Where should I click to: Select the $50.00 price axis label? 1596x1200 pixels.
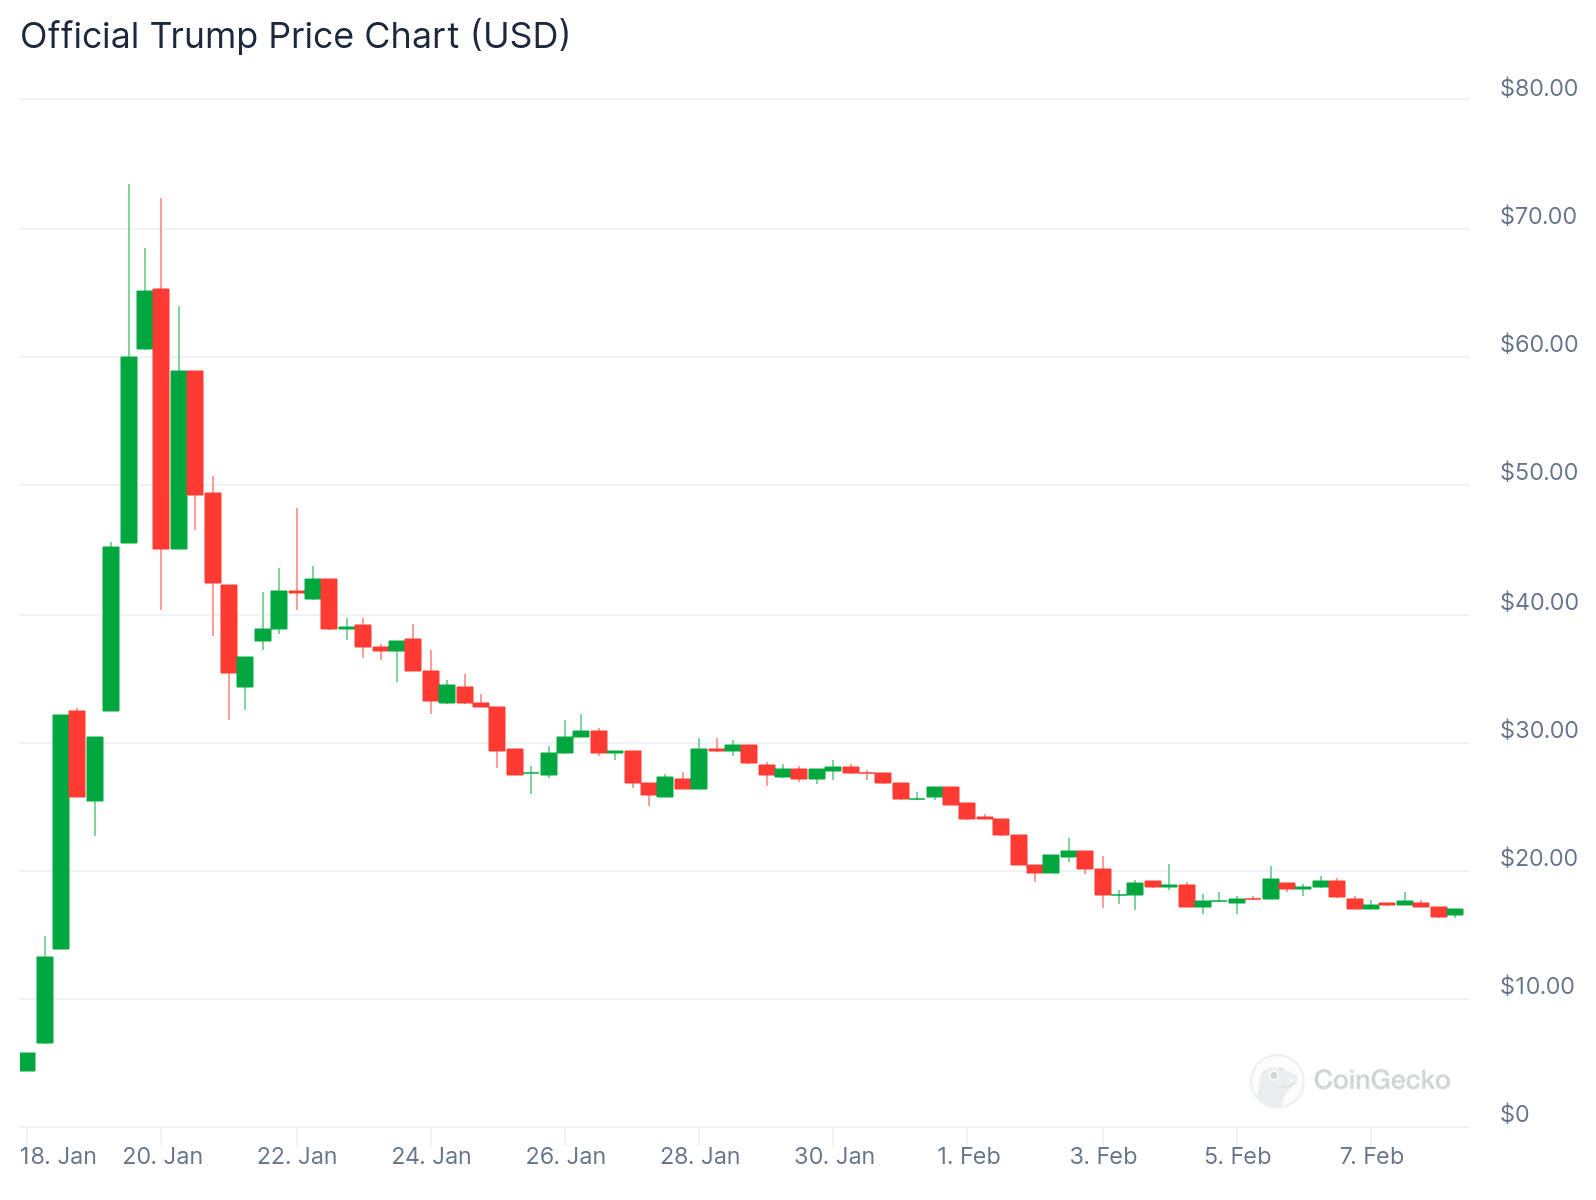(1538, 472)
